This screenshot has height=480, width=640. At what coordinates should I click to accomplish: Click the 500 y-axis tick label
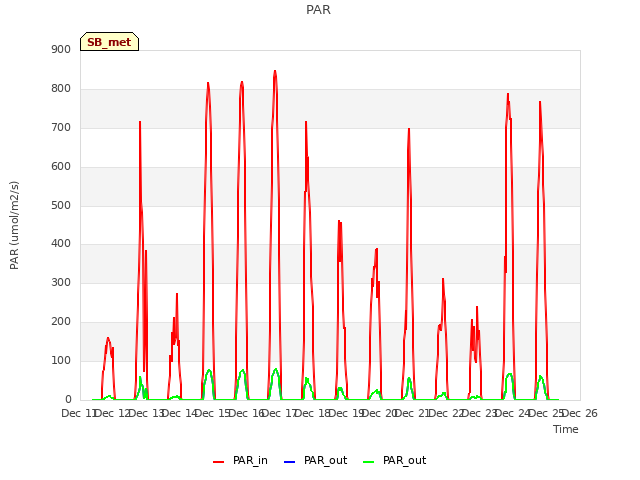pyautogui.click(x=61, y=205)
